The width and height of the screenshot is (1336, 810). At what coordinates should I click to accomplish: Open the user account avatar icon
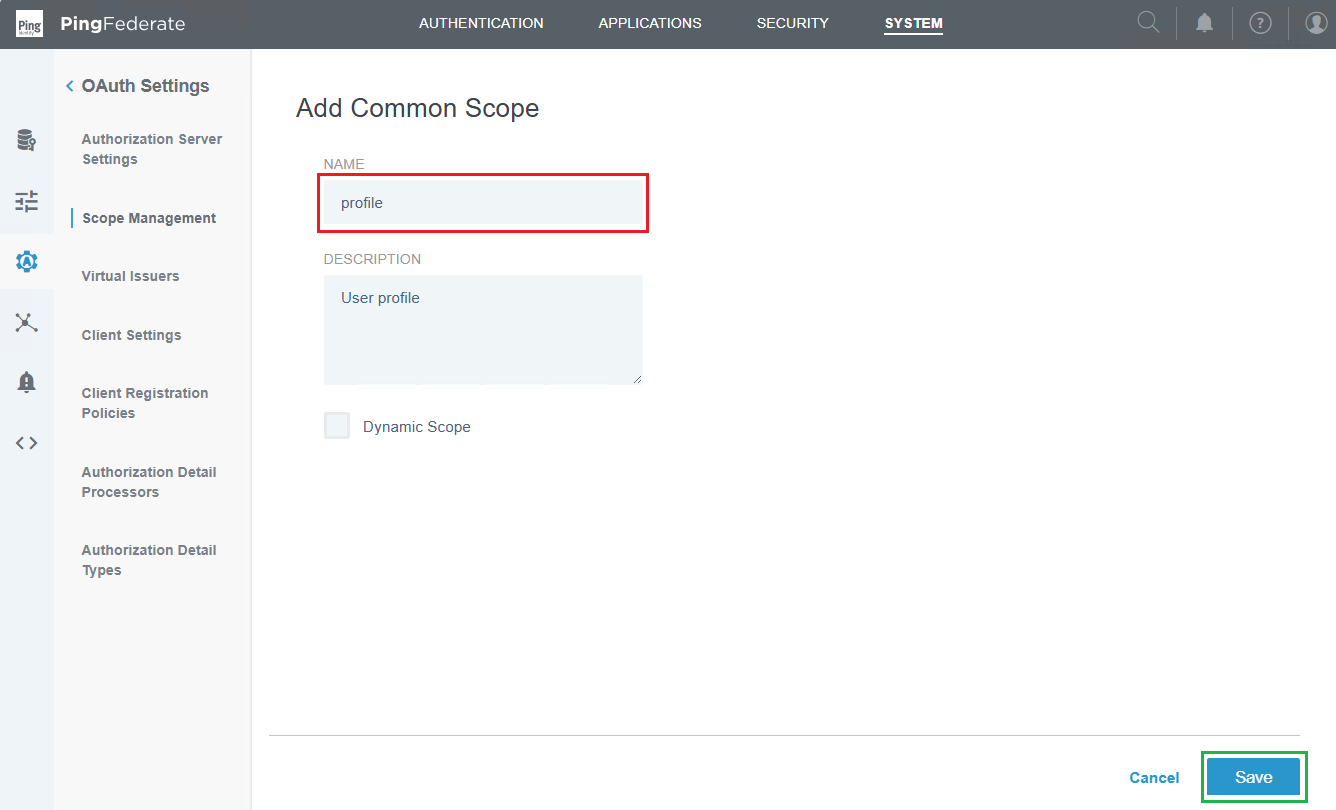coord(1317,23)
